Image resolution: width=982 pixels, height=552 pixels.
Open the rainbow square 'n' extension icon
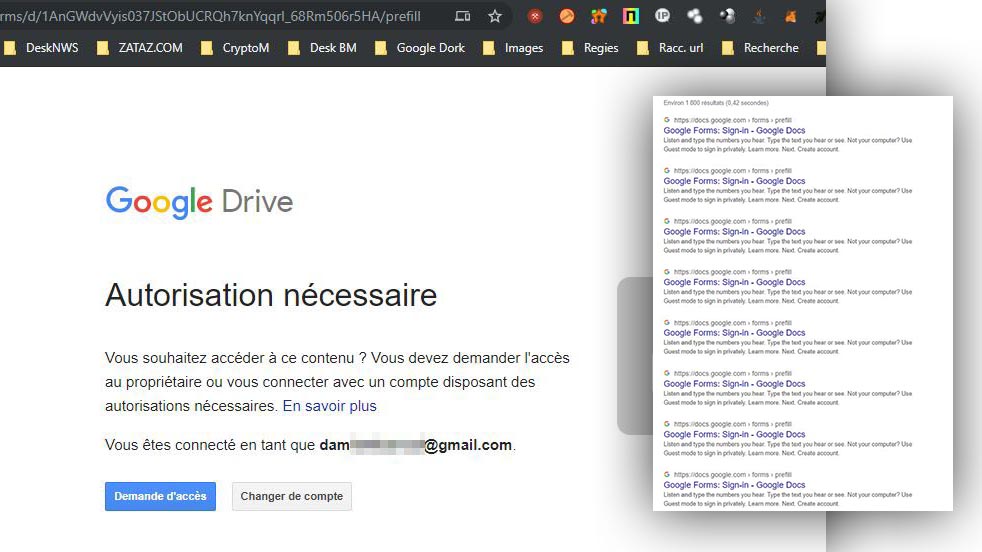pyautogui.click(x=631, y=16)
